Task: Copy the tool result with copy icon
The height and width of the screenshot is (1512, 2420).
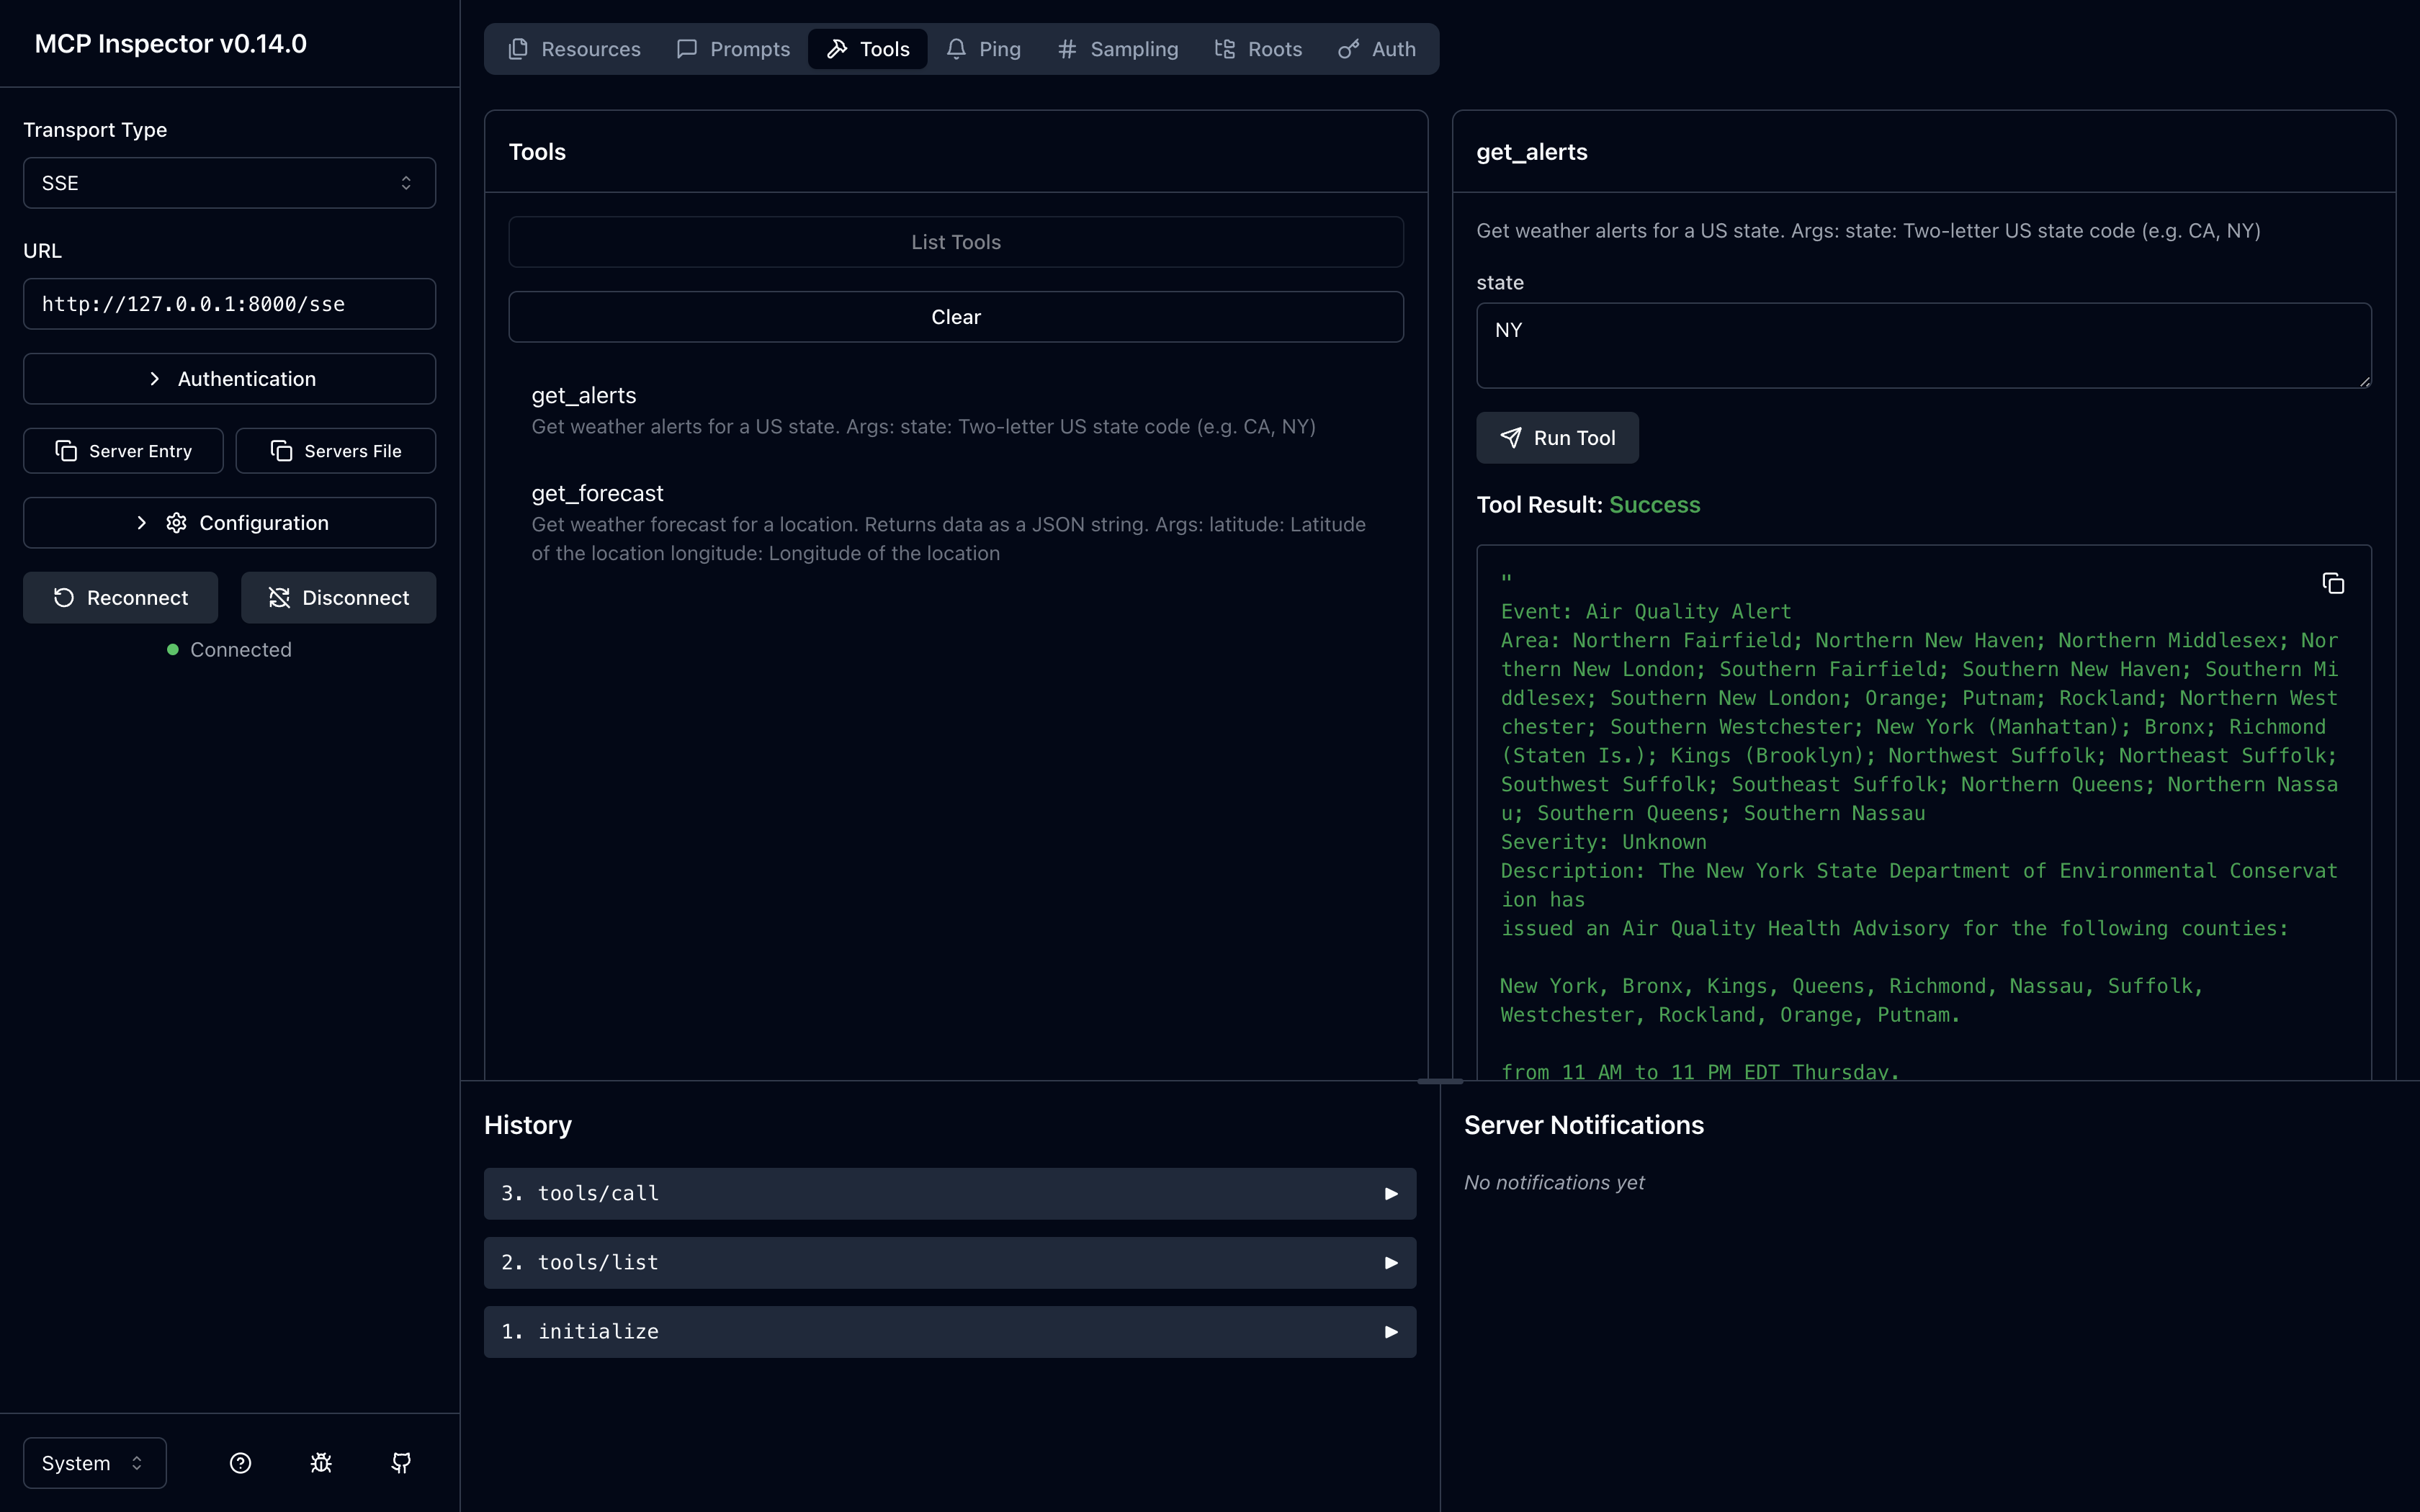Action: point(2333,583)
